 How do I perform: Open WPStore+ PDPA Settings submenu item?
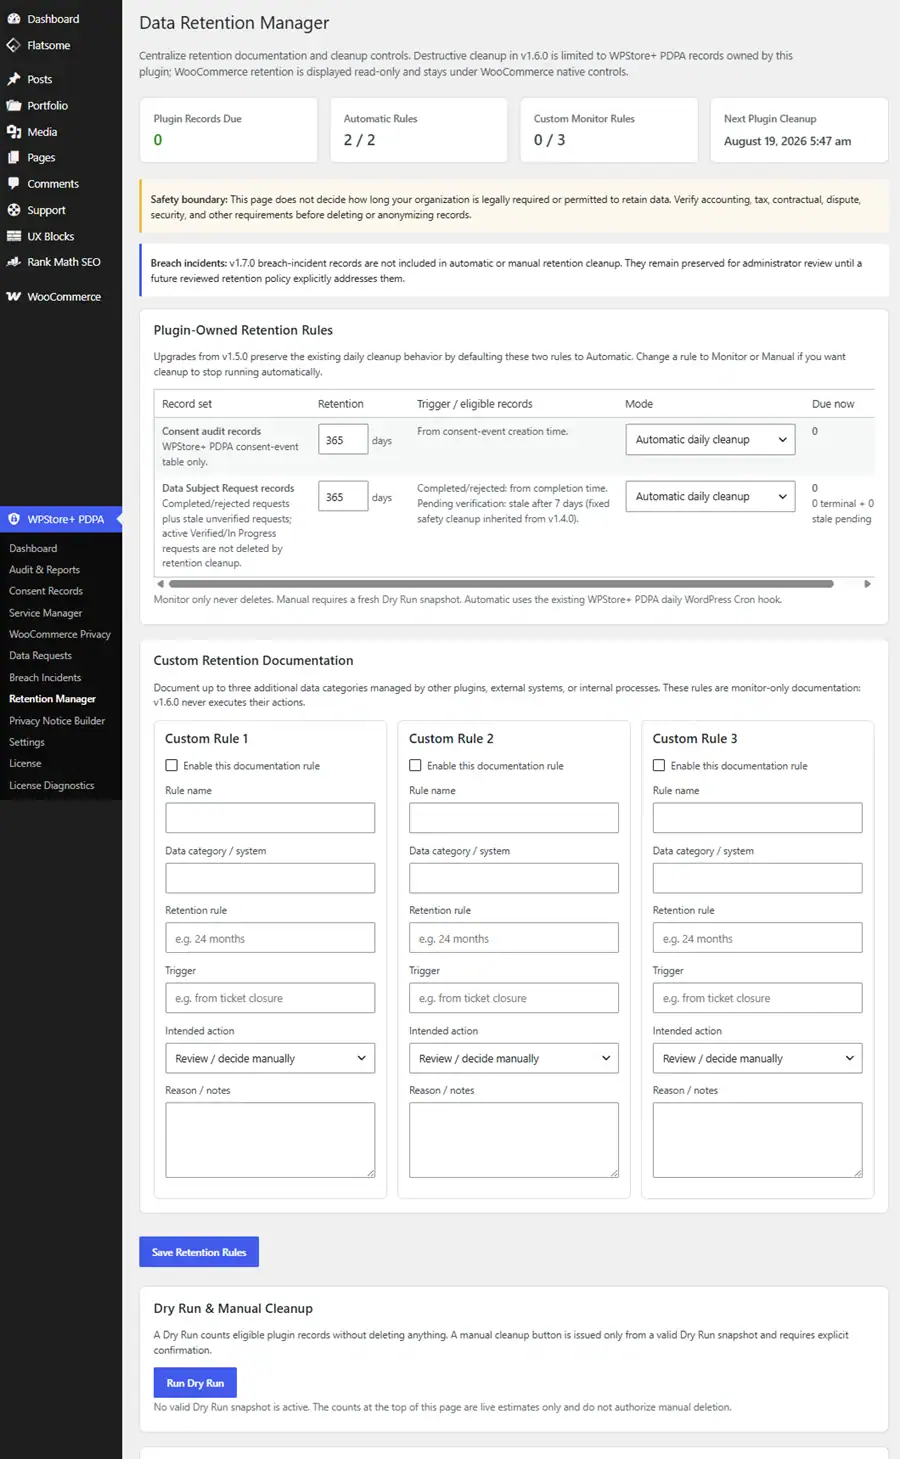[x=27, y=742]
